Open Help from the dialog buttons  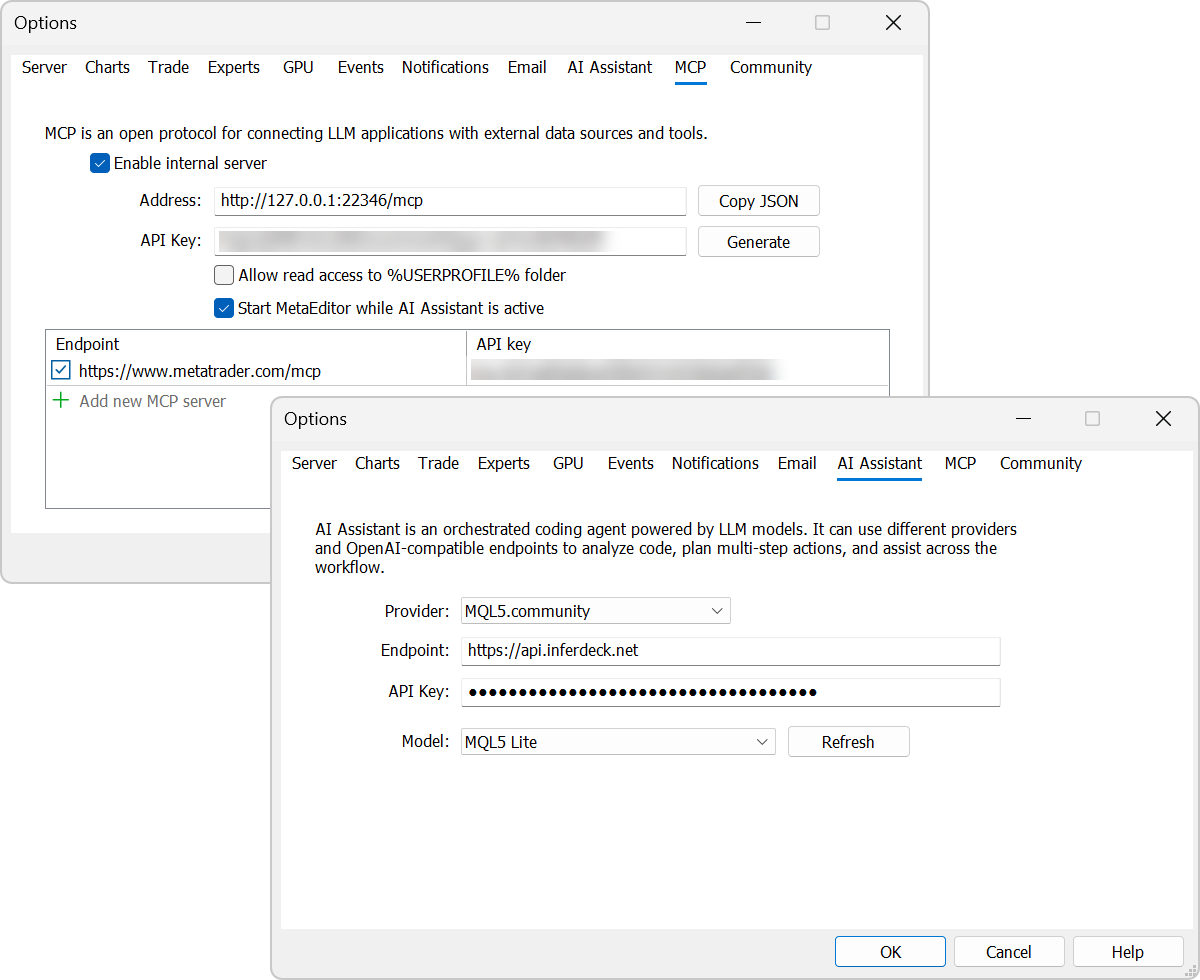pyautogui.click(x=1128, y=952)
